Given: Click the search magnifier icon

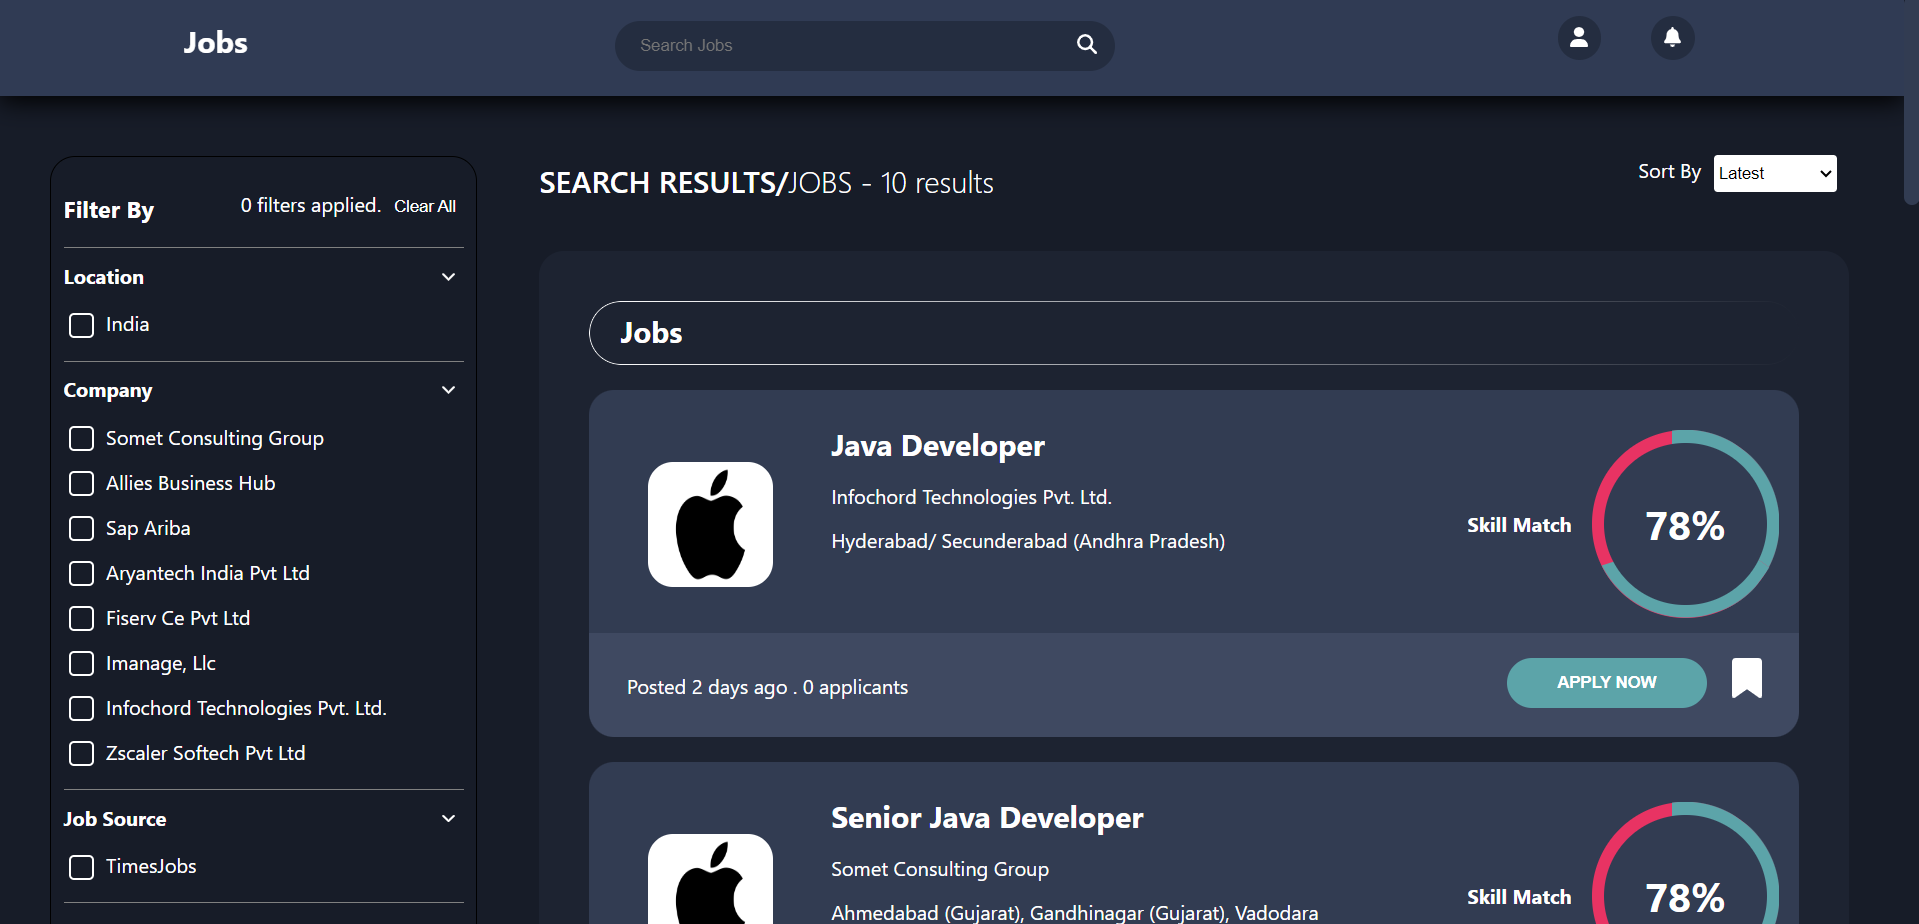Looking at the screenshot, I should click(1086, 44).
